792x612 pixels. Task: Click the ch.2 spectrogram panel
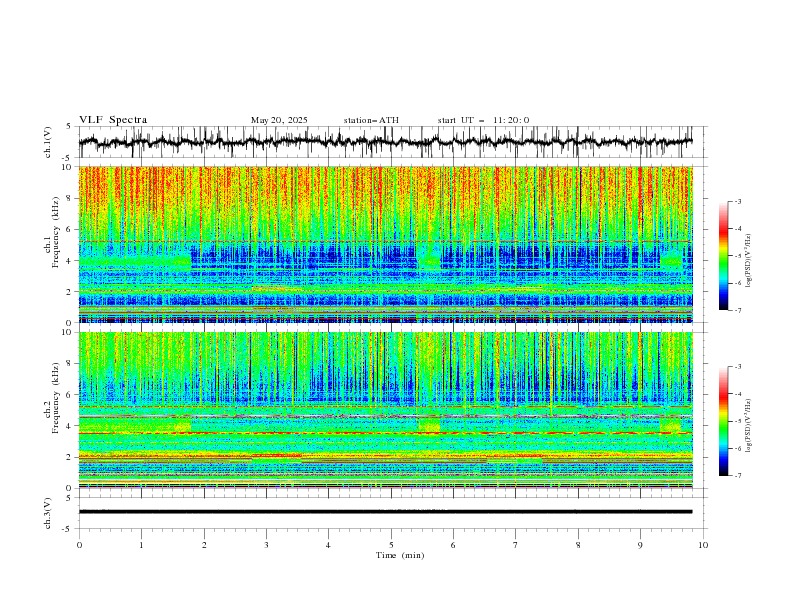click(386, 410)
